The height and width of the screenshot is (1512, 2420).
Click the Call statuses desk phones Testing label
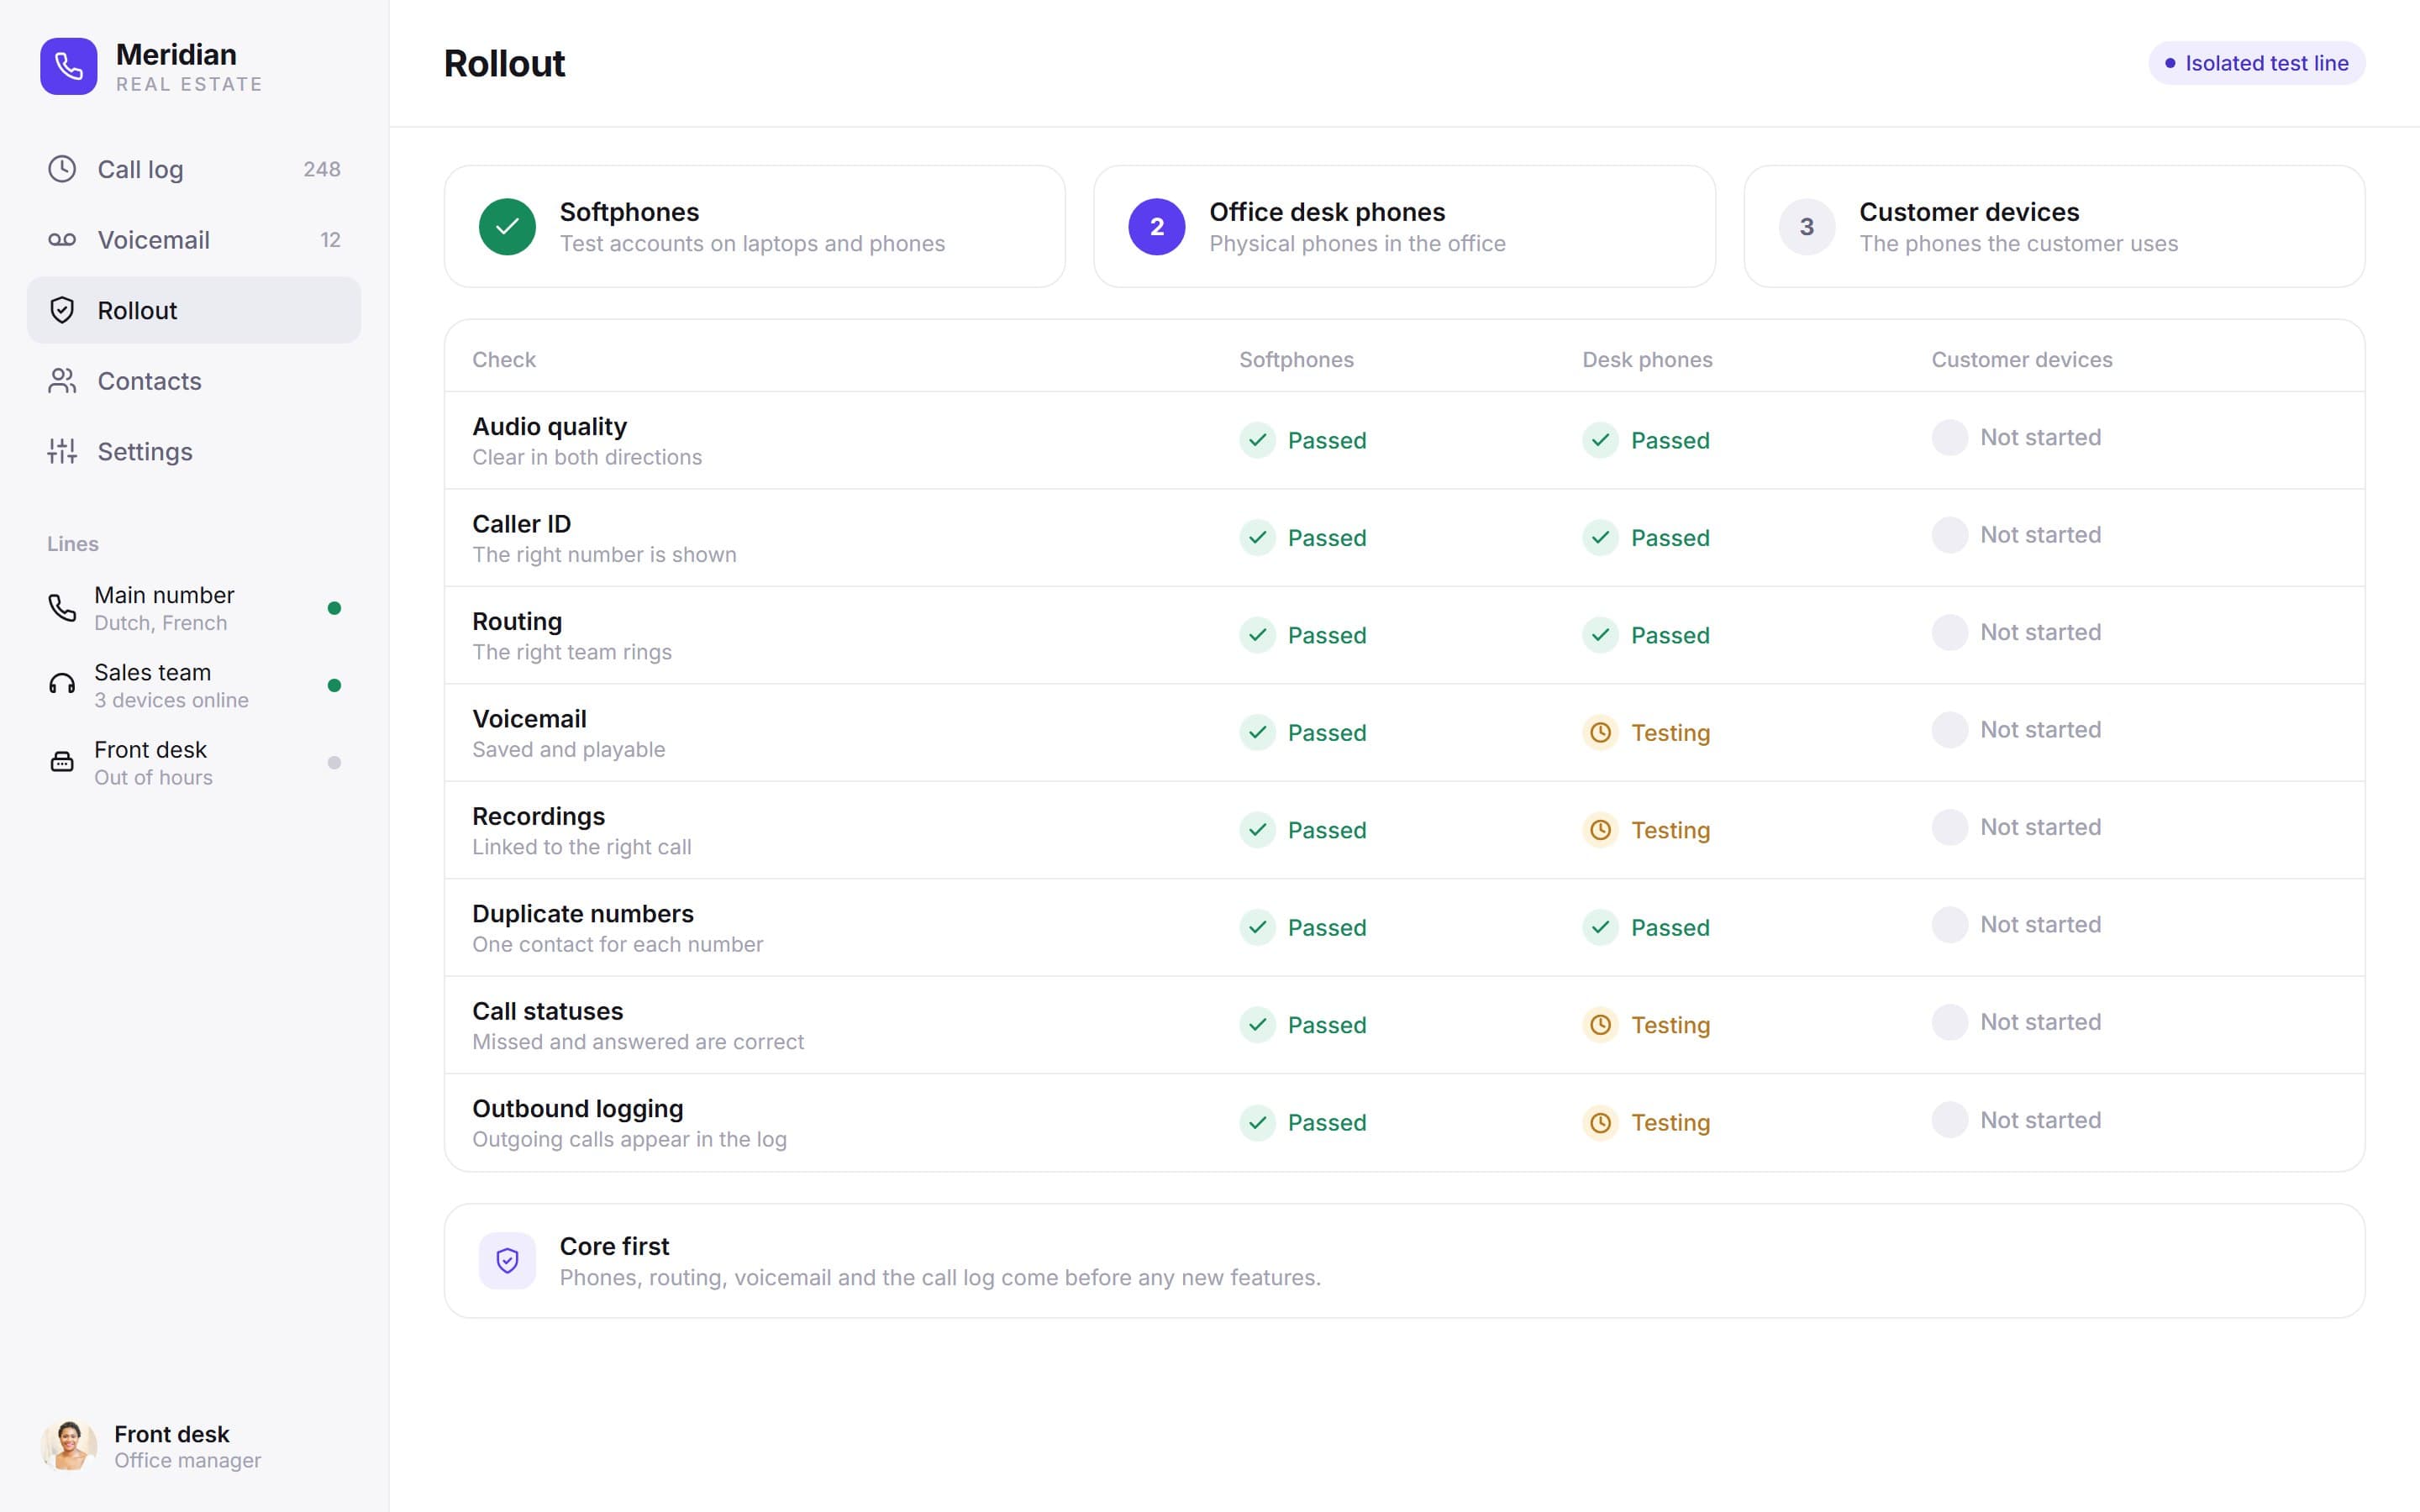pyautogui.click(x=1671, y=1025)
